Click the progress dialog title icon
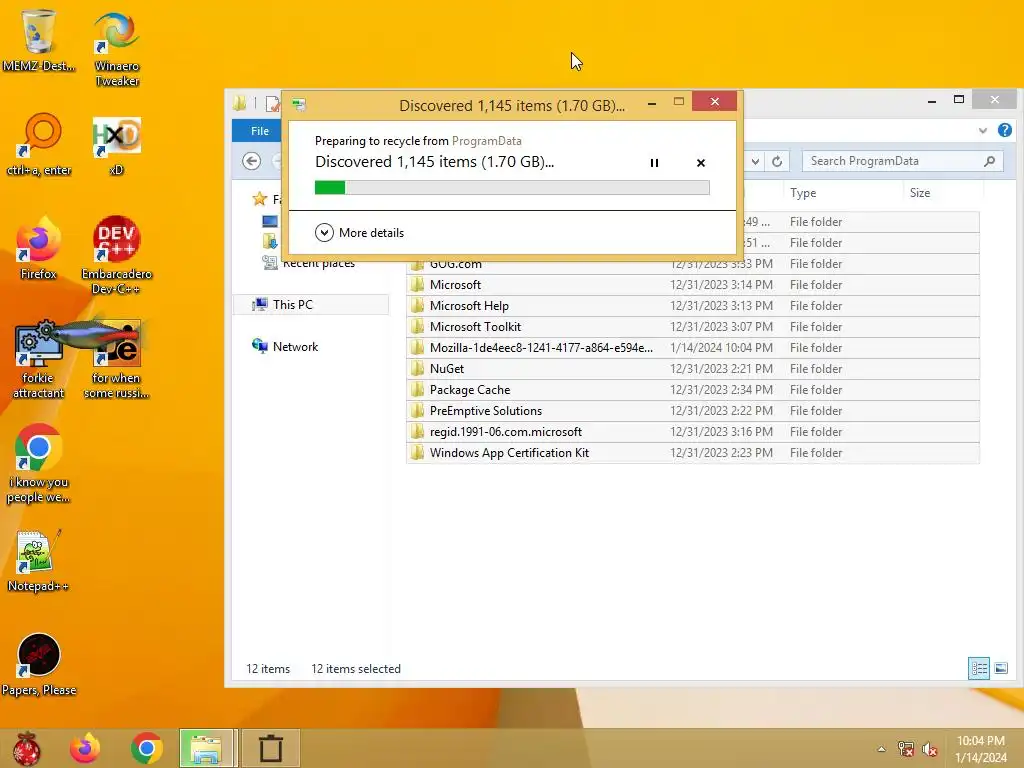This screenshot has width=1024, height=768. pyautogui.click(x=299, y=104)
